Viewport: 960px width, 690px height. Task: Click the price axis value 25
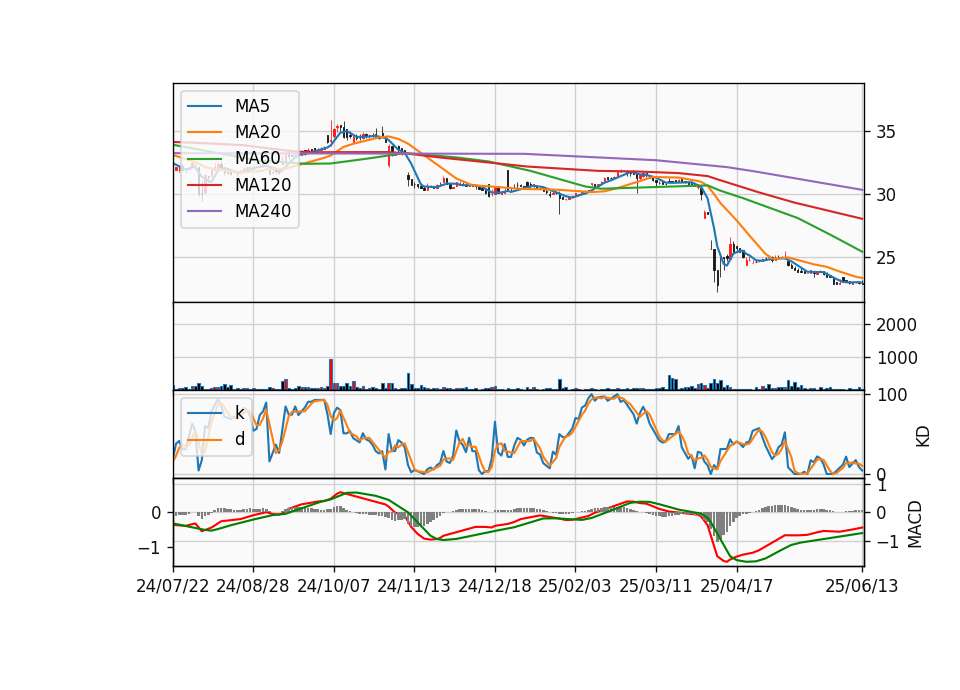tap(885, 258)
